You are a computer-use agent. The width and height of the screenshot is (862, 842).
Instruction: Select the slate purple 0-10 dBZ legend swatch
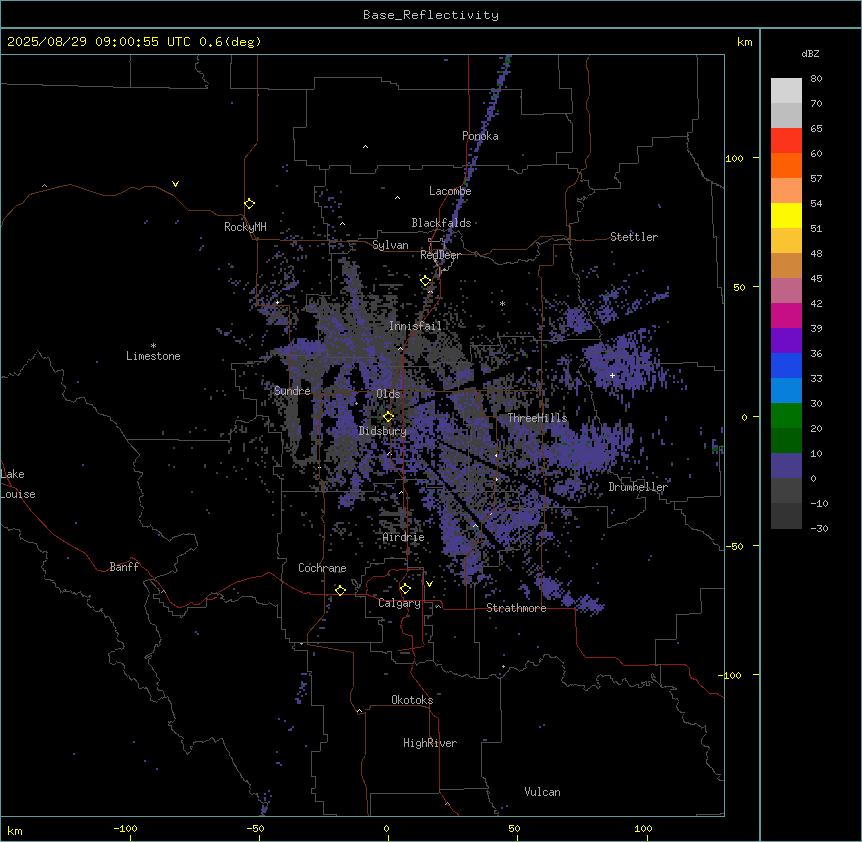[x=786, y=466]
